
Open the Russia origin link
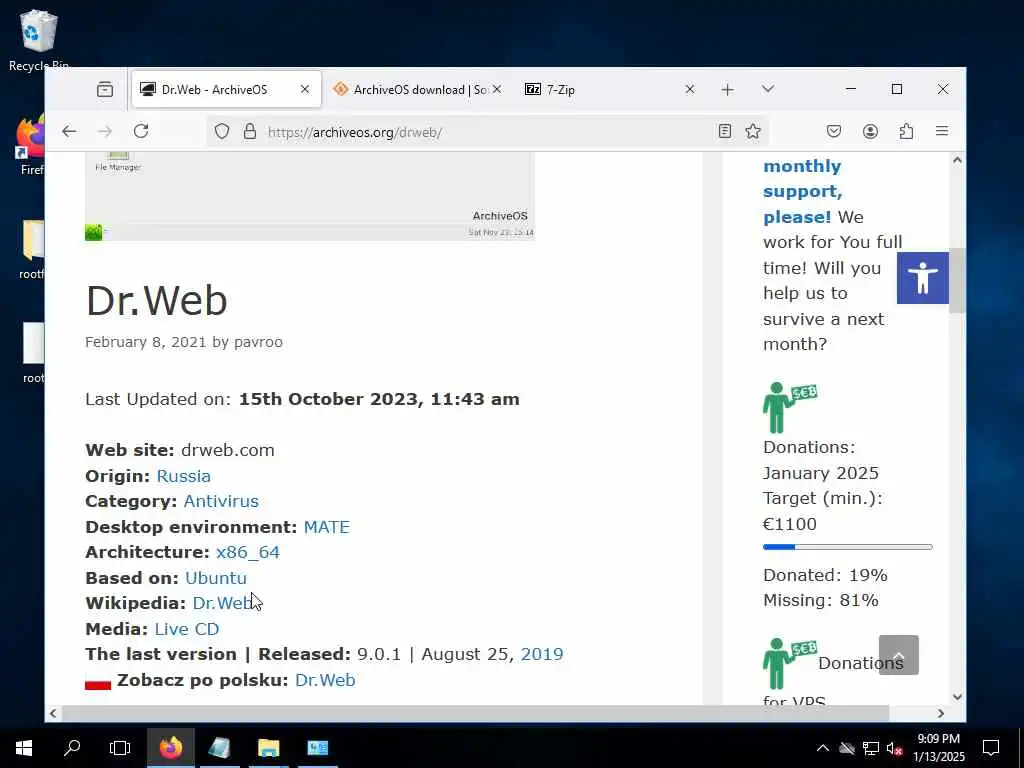184,476
